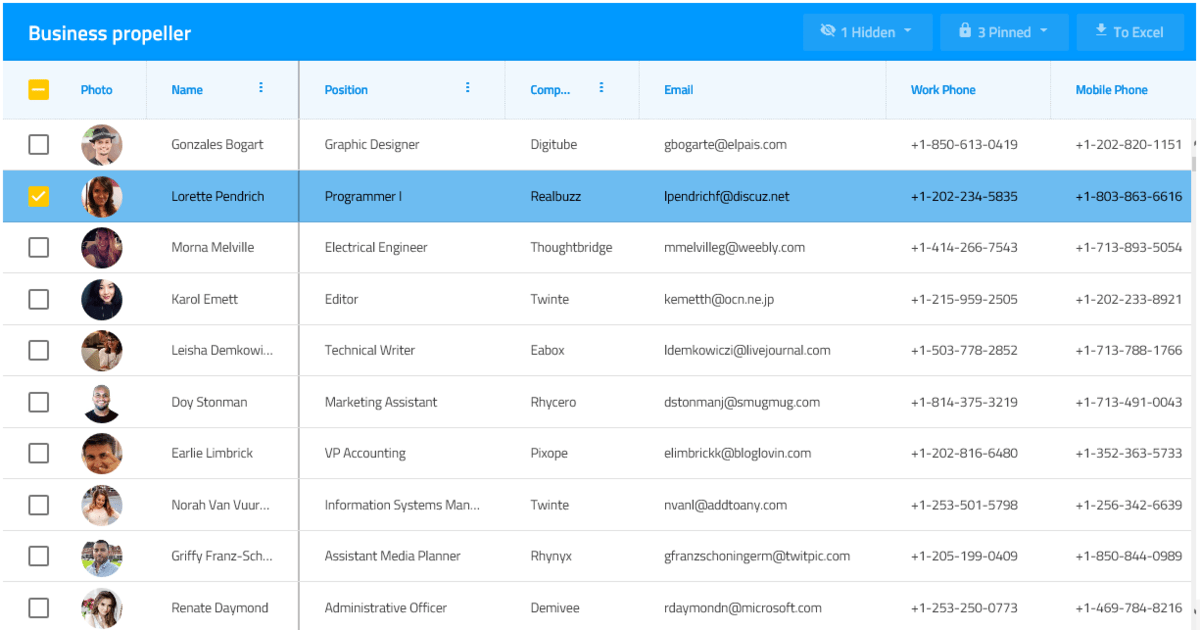Check the box for Karol Emett

click(x=38, y=299)
